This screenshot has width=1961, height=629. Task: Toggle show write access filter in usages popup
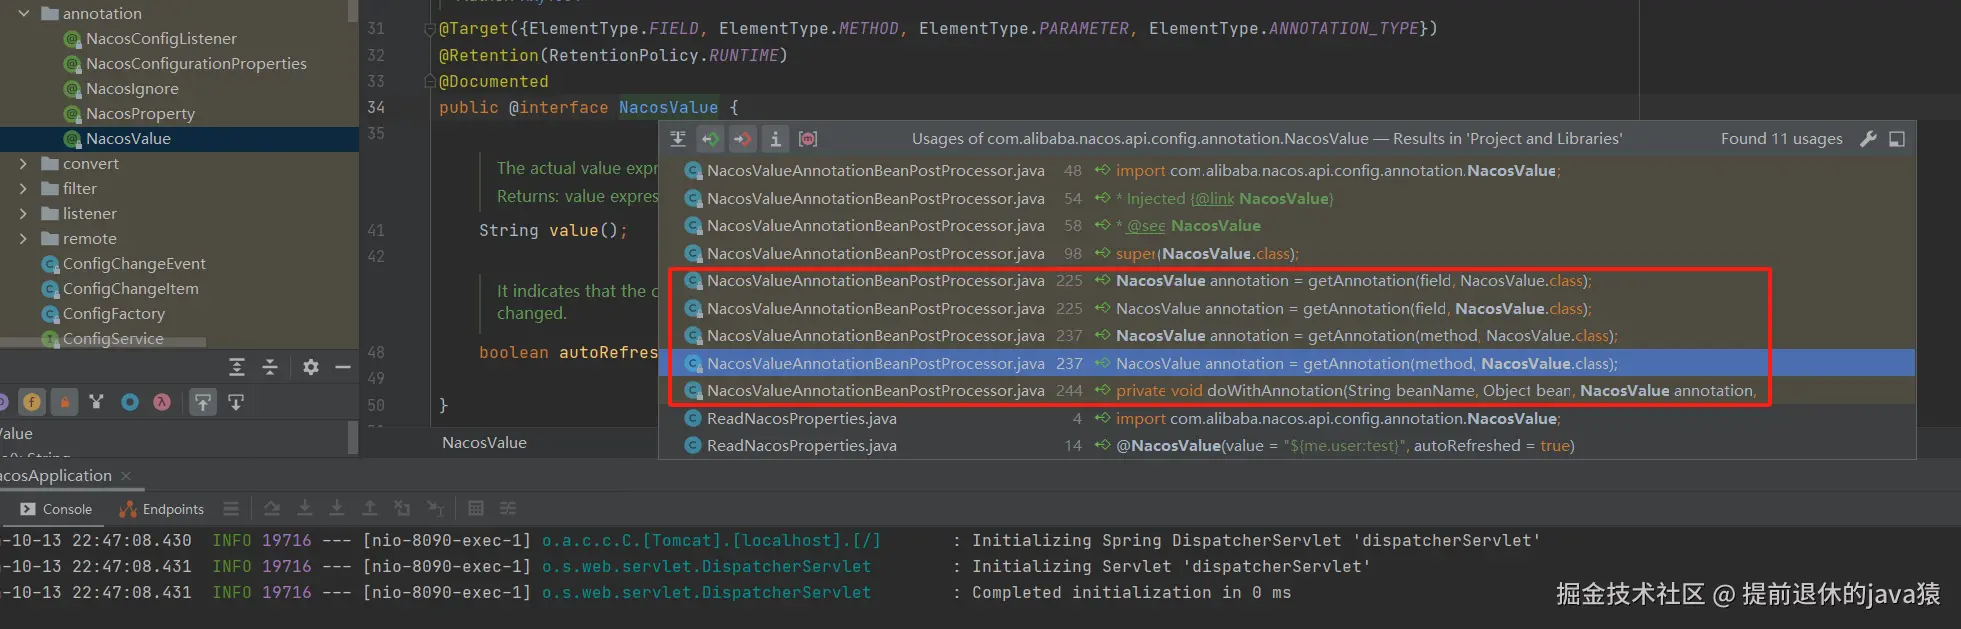[x=742, y=139]
